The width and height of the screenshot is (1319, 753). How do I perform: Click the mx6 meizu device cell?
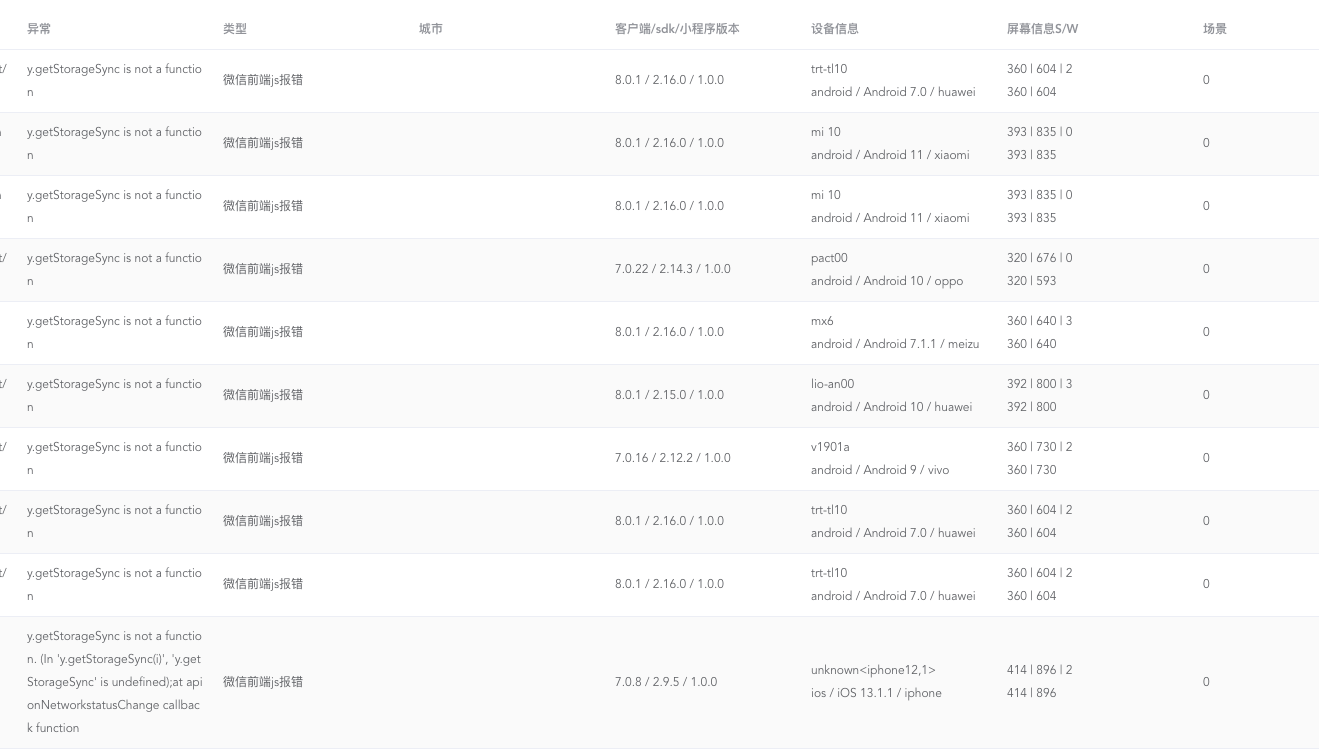[895, 332]
